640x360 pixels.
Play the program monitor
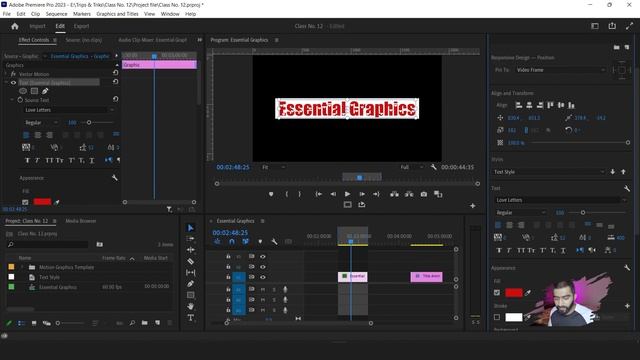[347, 194]
